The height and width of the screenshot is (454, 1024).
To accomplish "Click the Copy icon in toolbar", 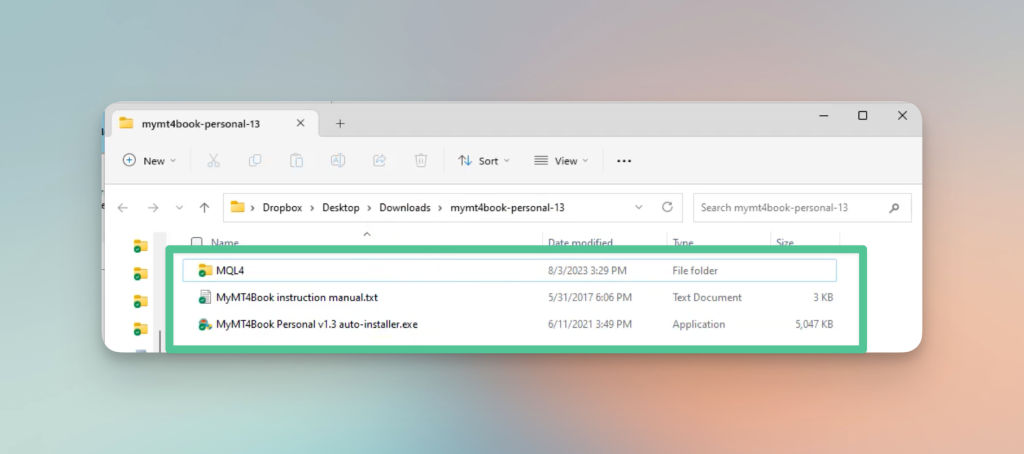I will tap(255, 161).
